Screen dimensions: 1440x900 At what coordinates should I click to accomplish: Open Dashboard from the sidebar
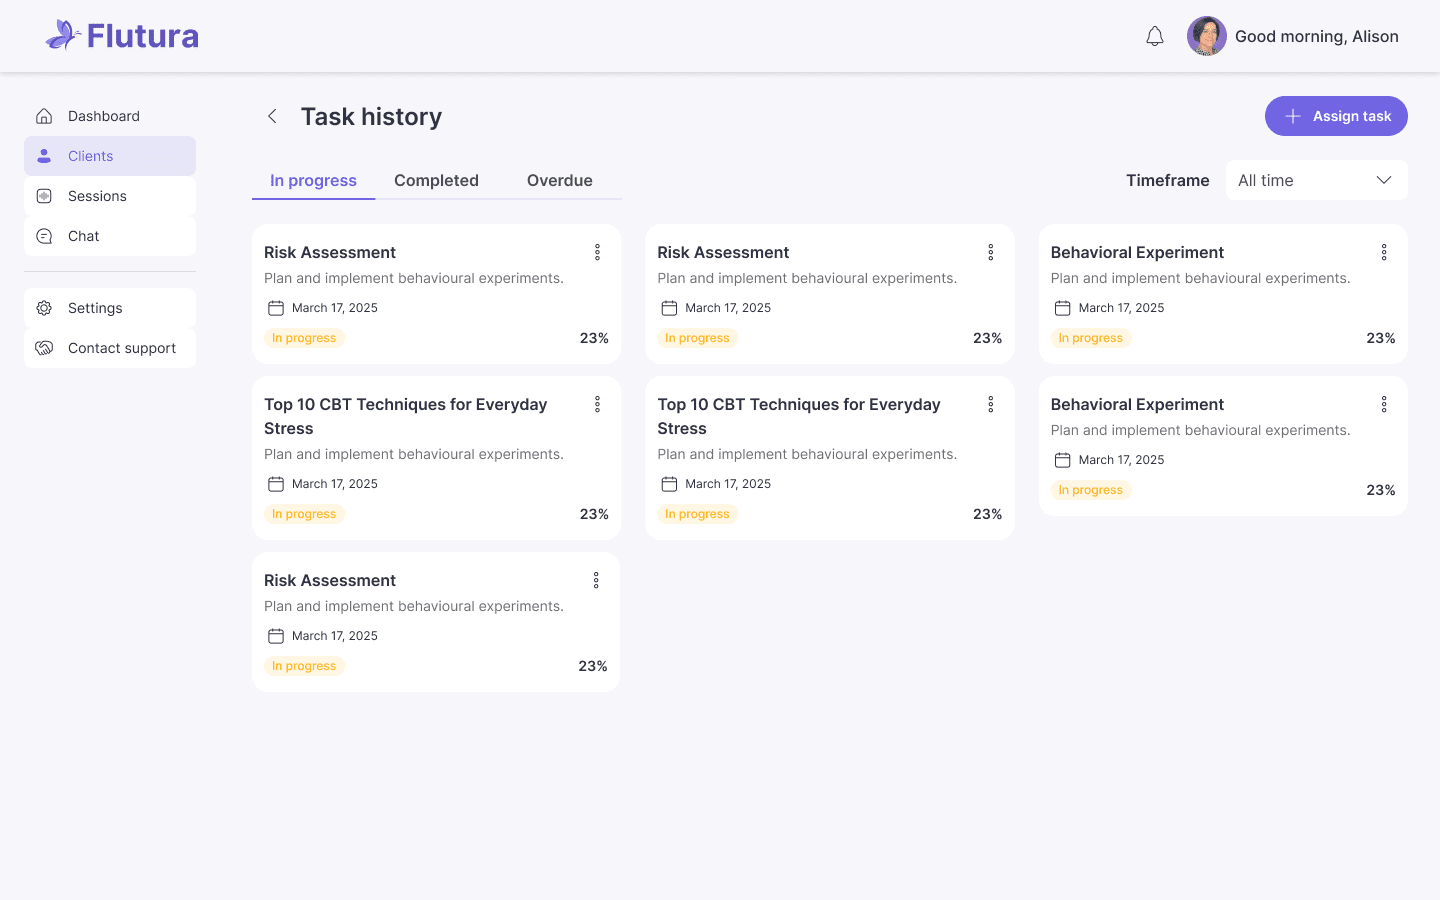[x=110, y=116]
